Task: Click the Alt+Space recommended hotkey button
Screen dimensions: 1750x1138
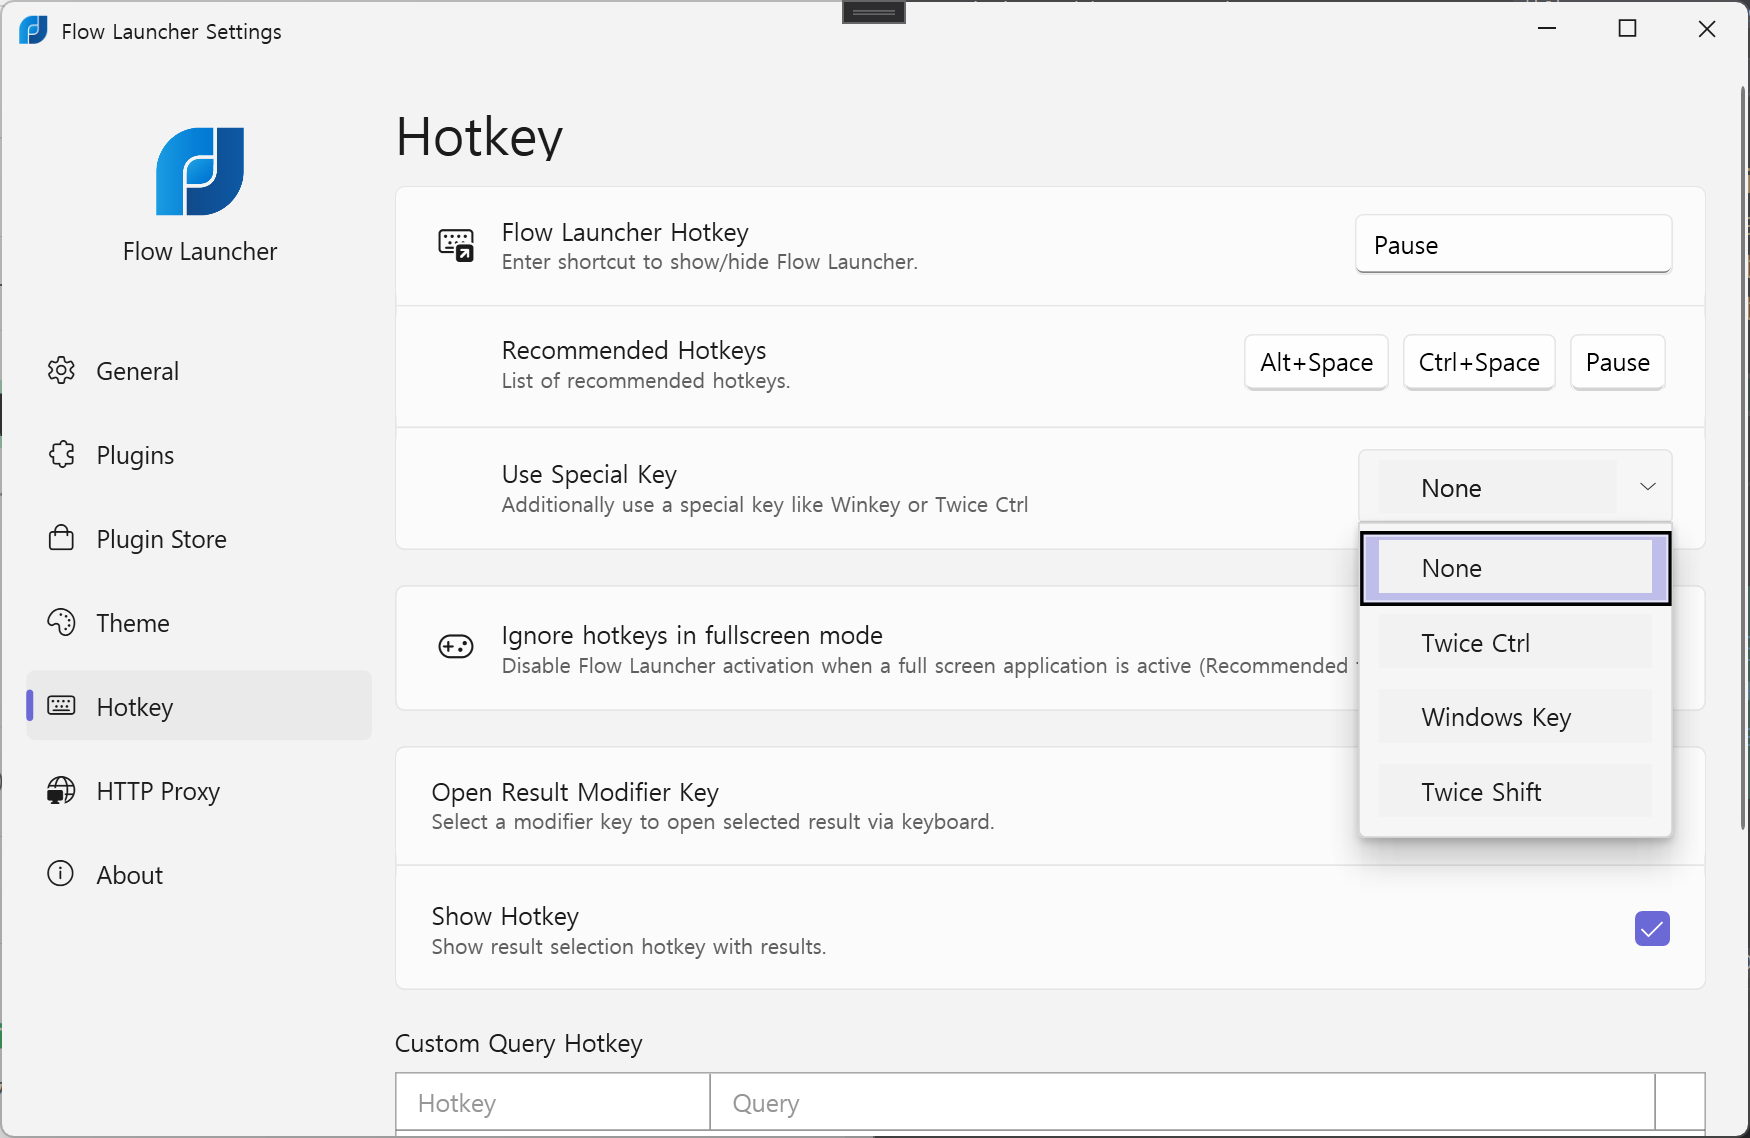Action: pyautogui.click(x=1316, y=362)
